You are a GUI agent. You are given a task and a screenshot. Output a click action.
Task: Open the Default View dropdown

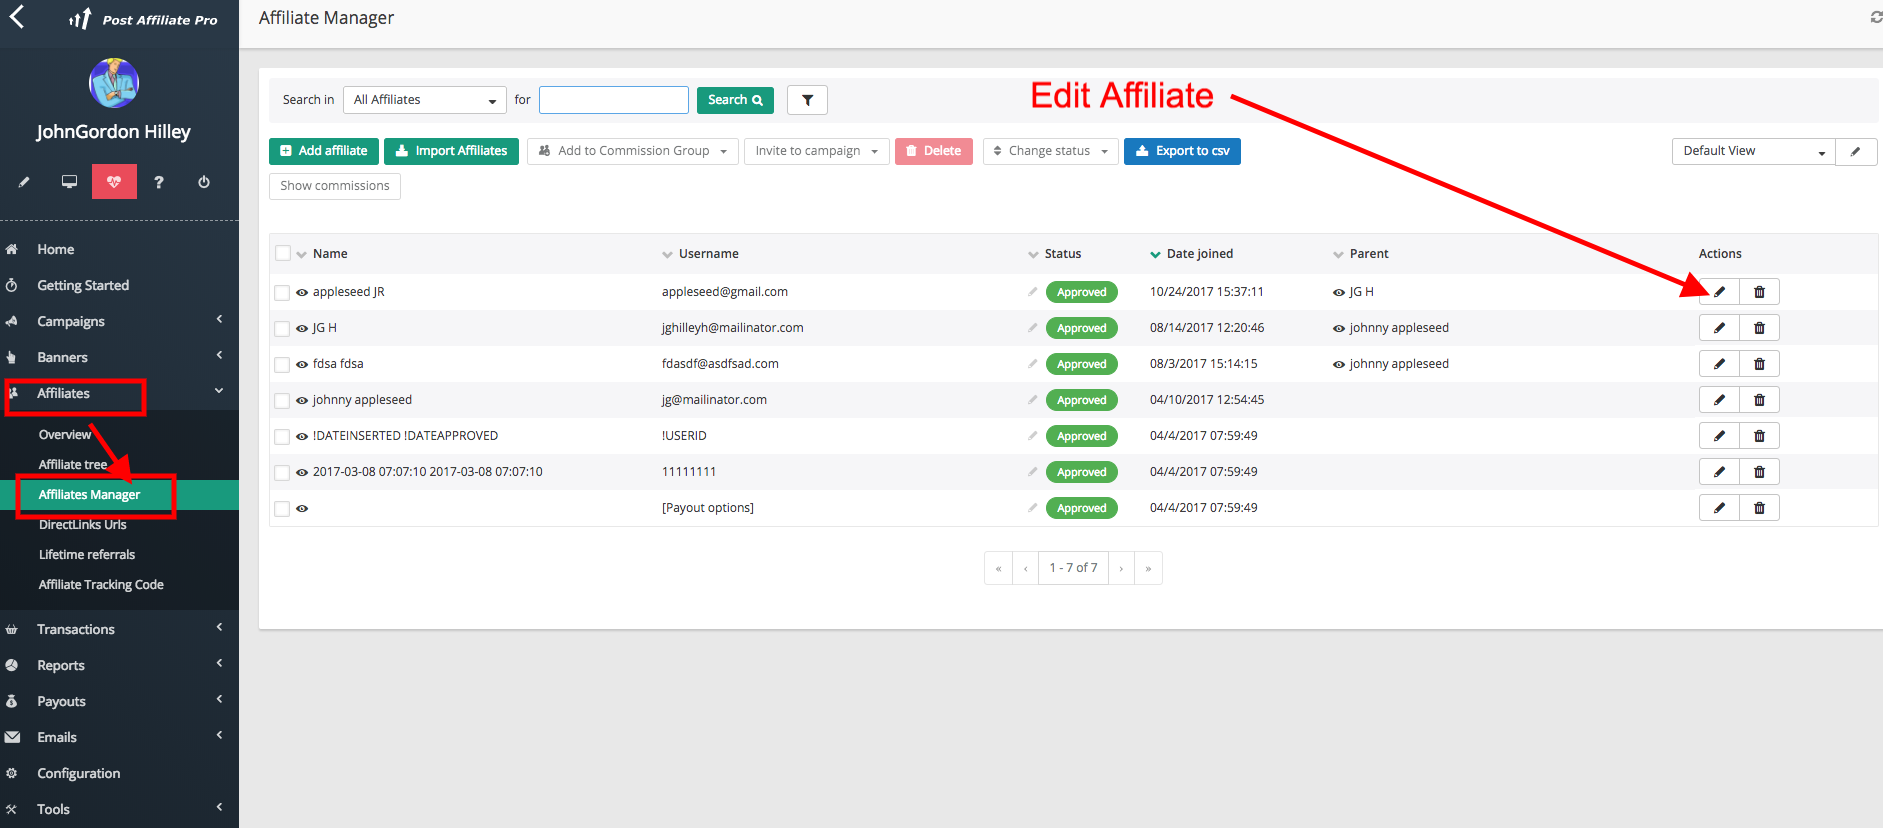pyautogui.click(x=1754, y=151)
